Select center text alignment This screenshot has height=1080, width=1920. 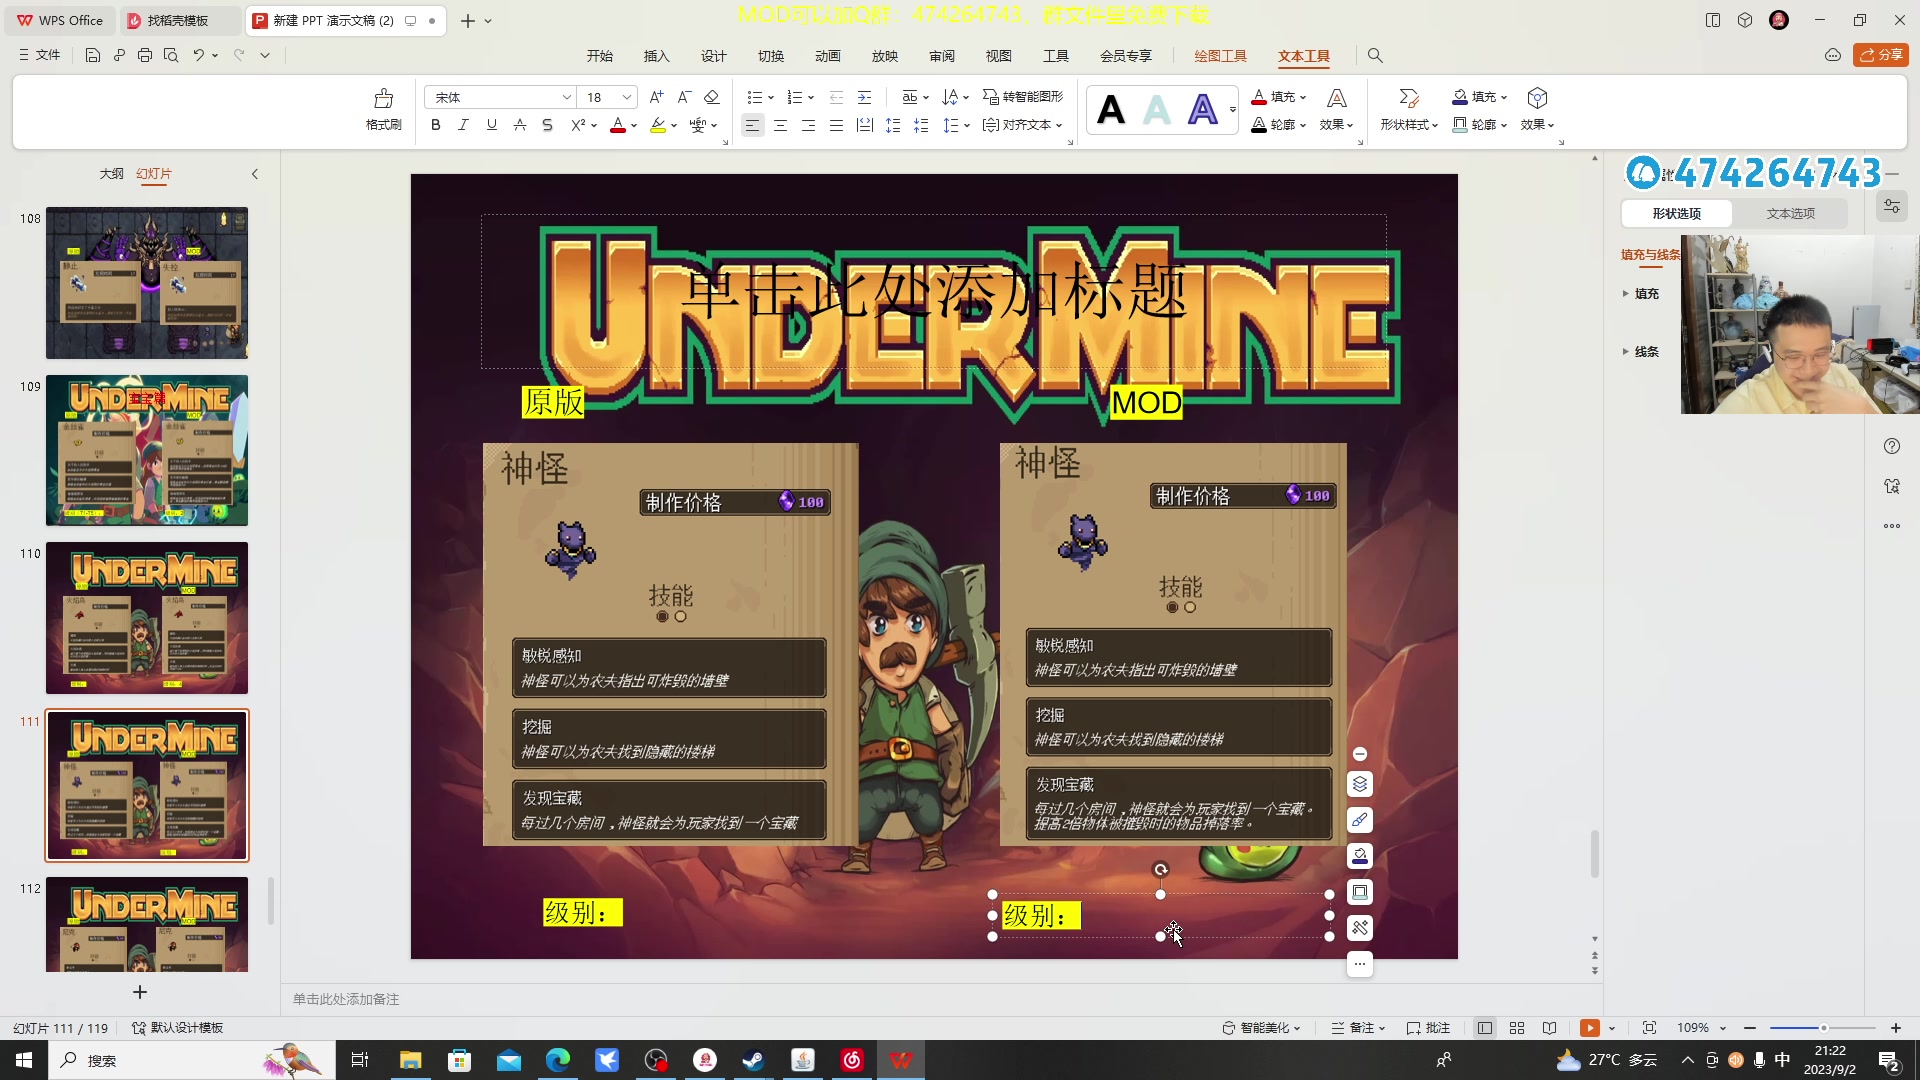[x=780, y=125]
